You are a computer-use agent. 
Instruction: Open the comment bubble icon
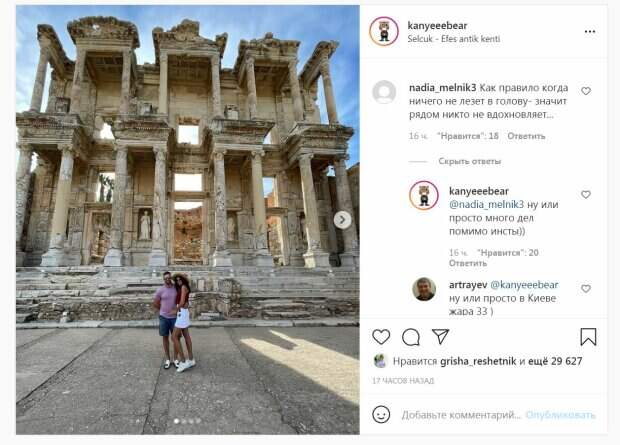click(411, 337)
